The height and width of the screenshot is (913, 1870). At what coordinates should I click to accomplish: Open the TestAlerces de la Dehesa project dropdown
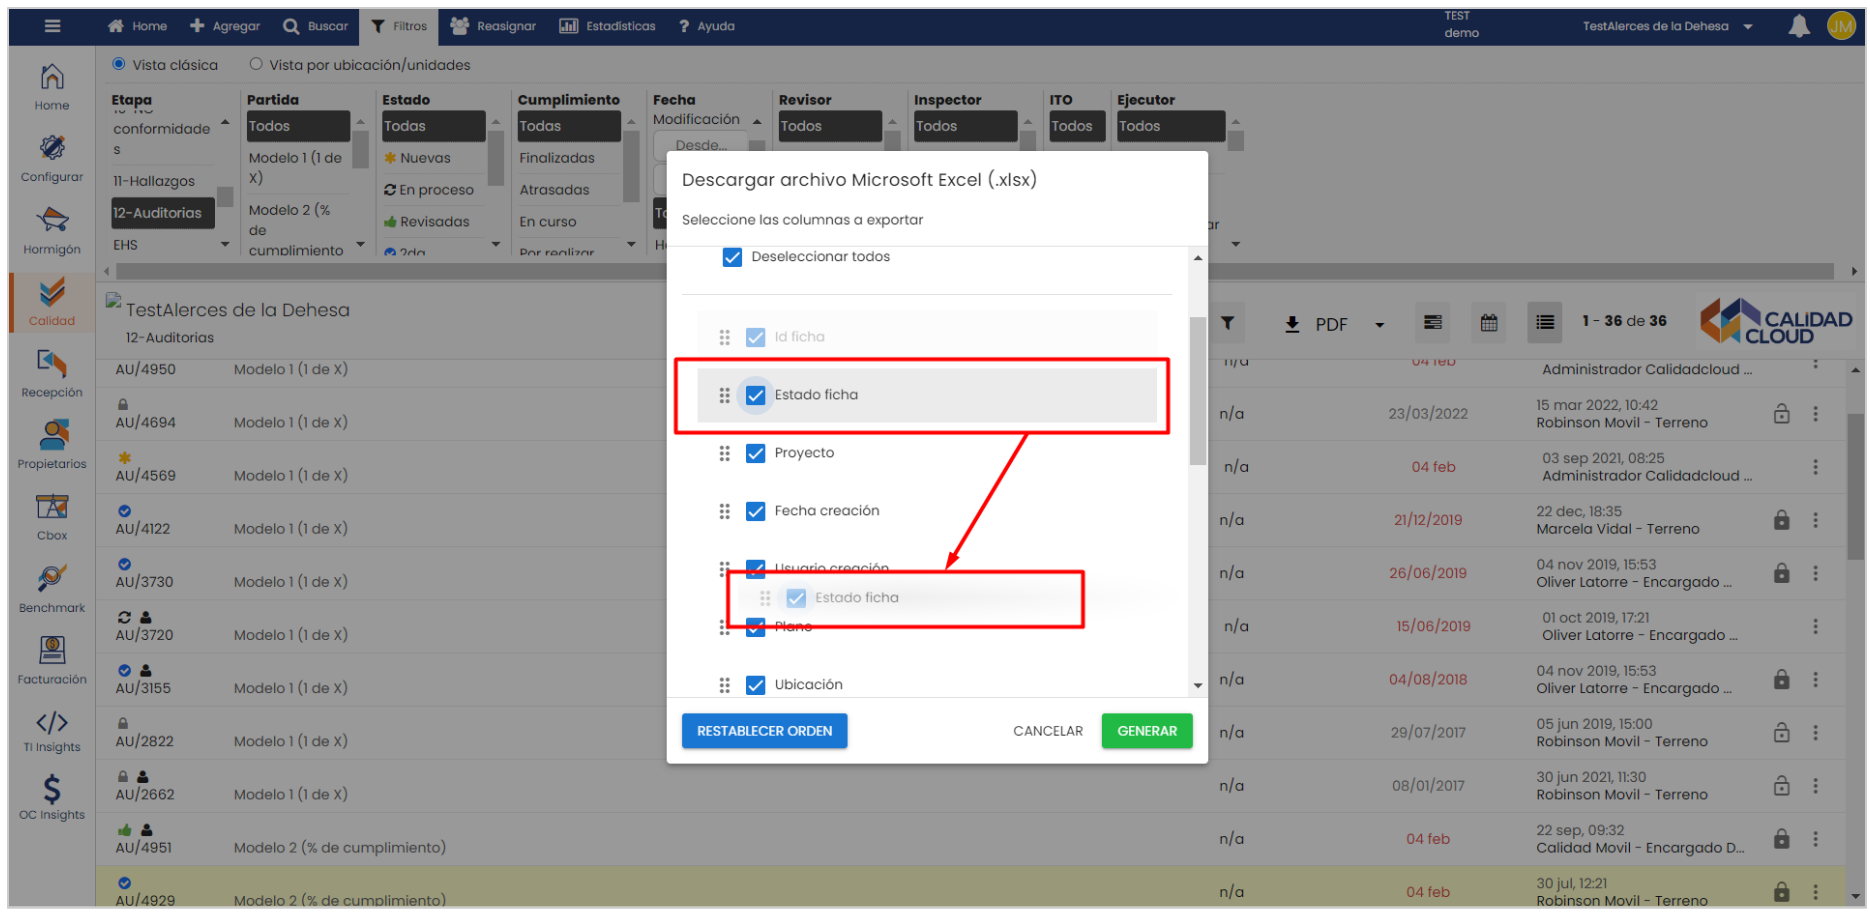1667,27
